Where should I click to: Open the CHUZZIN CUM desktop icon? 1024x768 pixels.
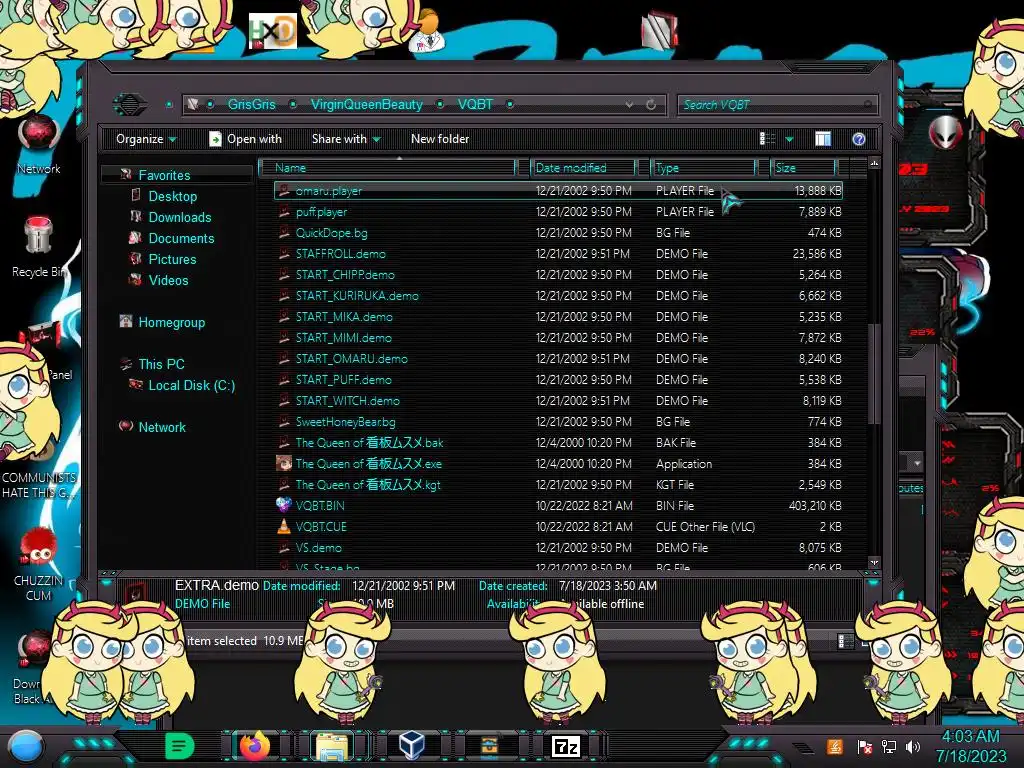tap(38, 564)
